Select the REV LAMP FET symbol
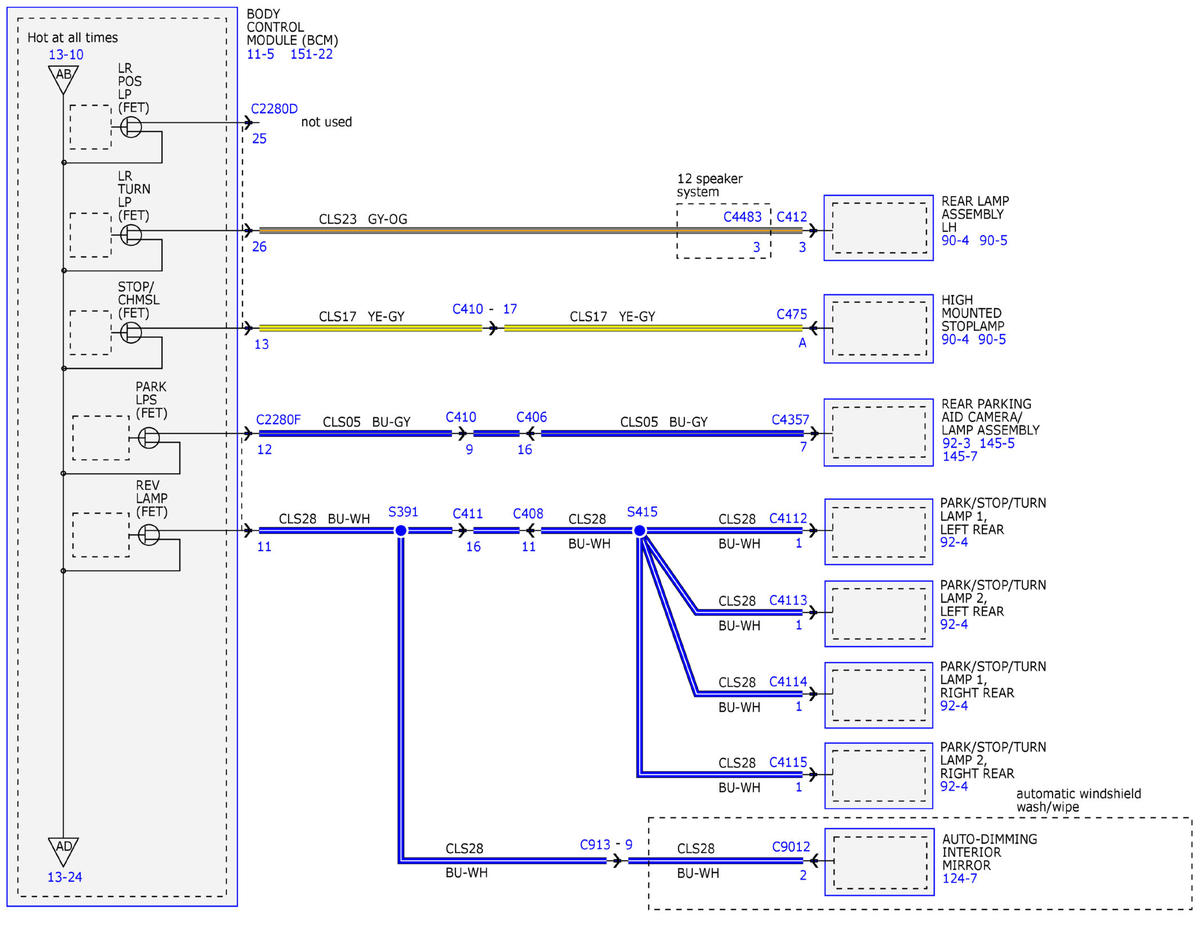The image size is (1200, 927). tap(148, 535)
